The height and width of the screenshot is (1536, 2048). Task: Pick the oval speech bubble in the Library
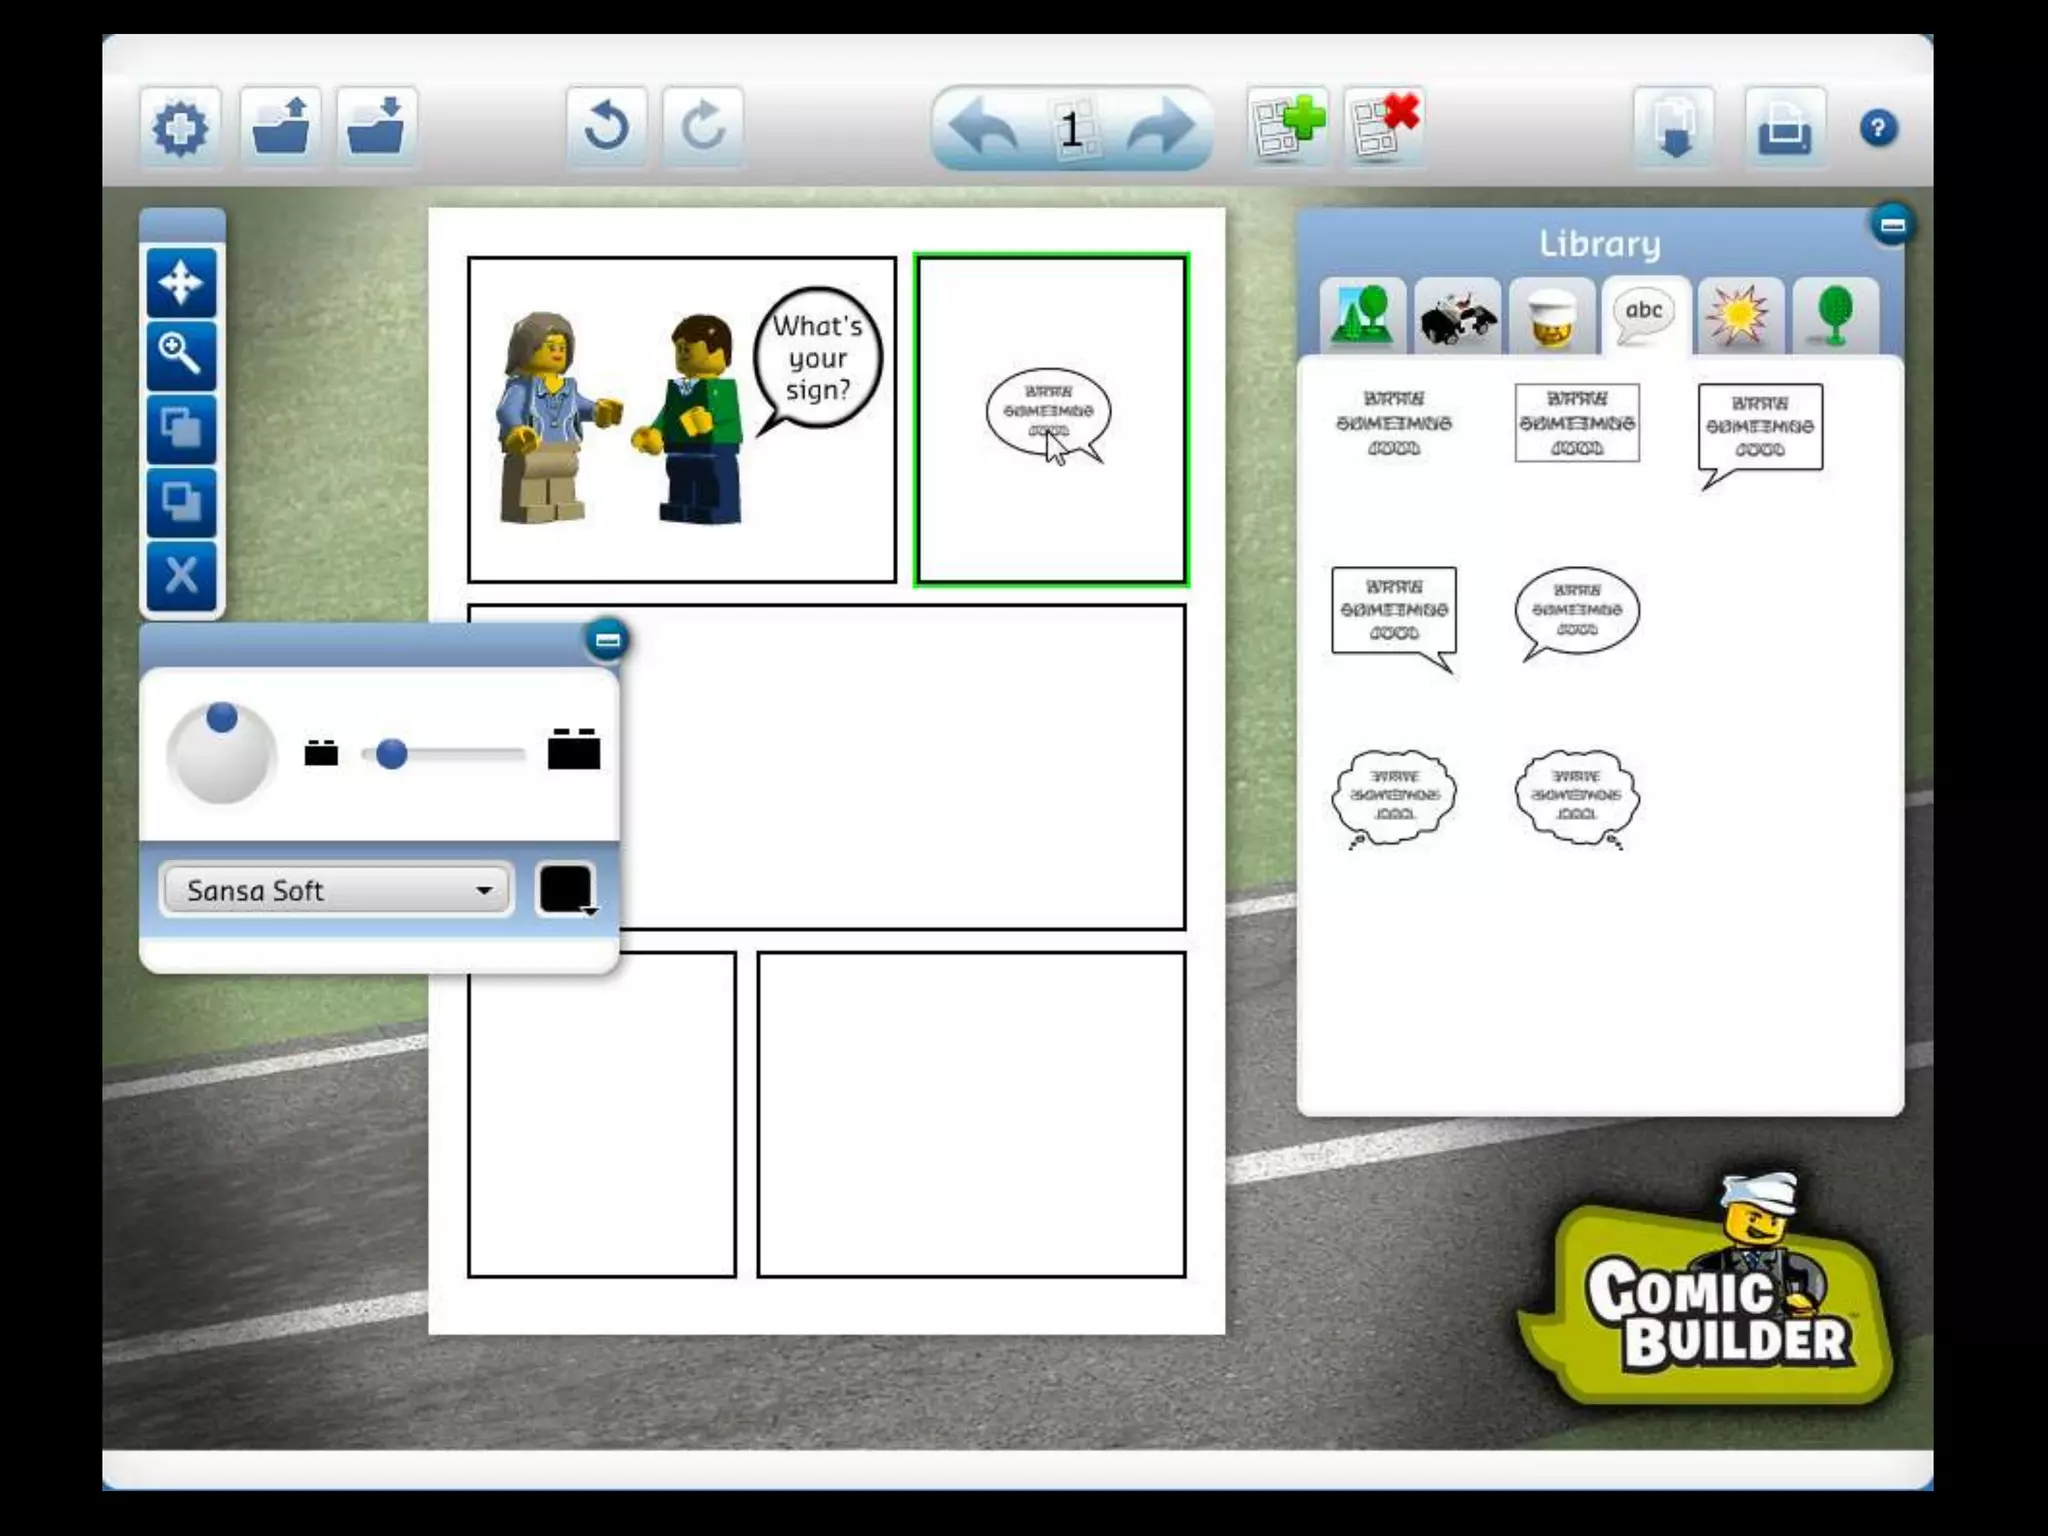tap(1576, 612)
